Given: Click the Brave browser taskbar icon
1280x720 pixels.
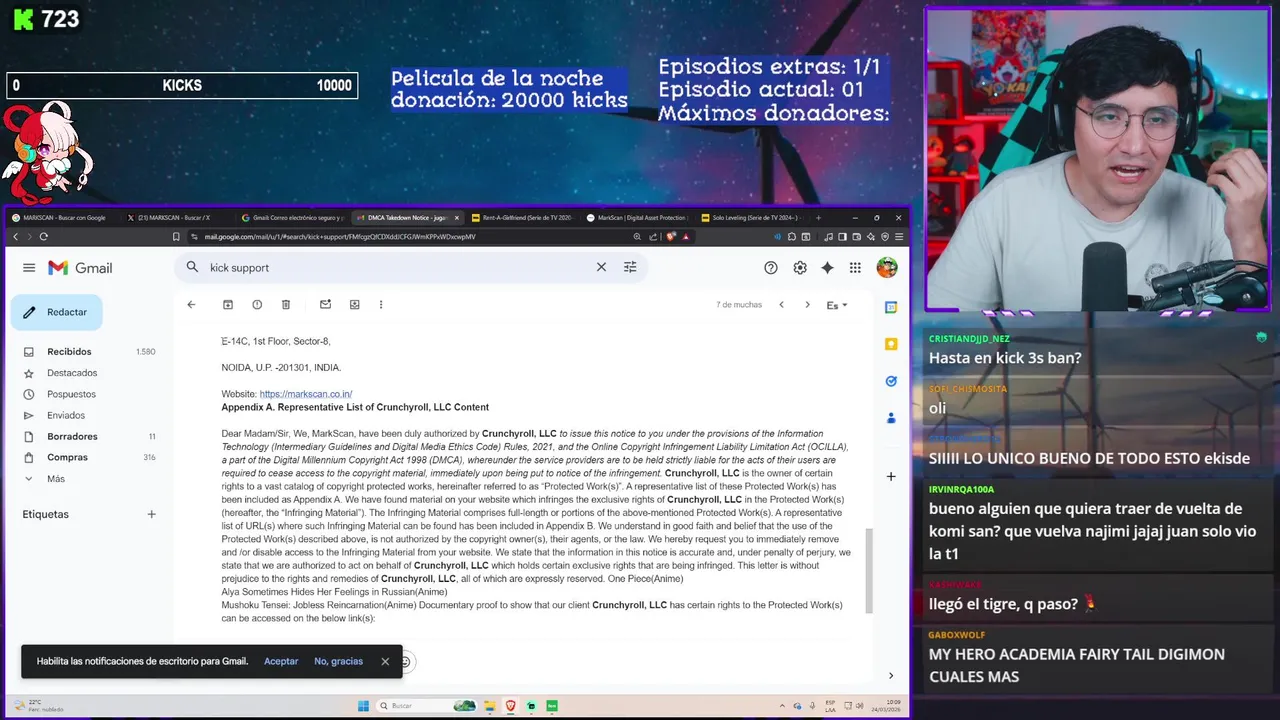Looking at the screenshot, I should pos(510,706).
